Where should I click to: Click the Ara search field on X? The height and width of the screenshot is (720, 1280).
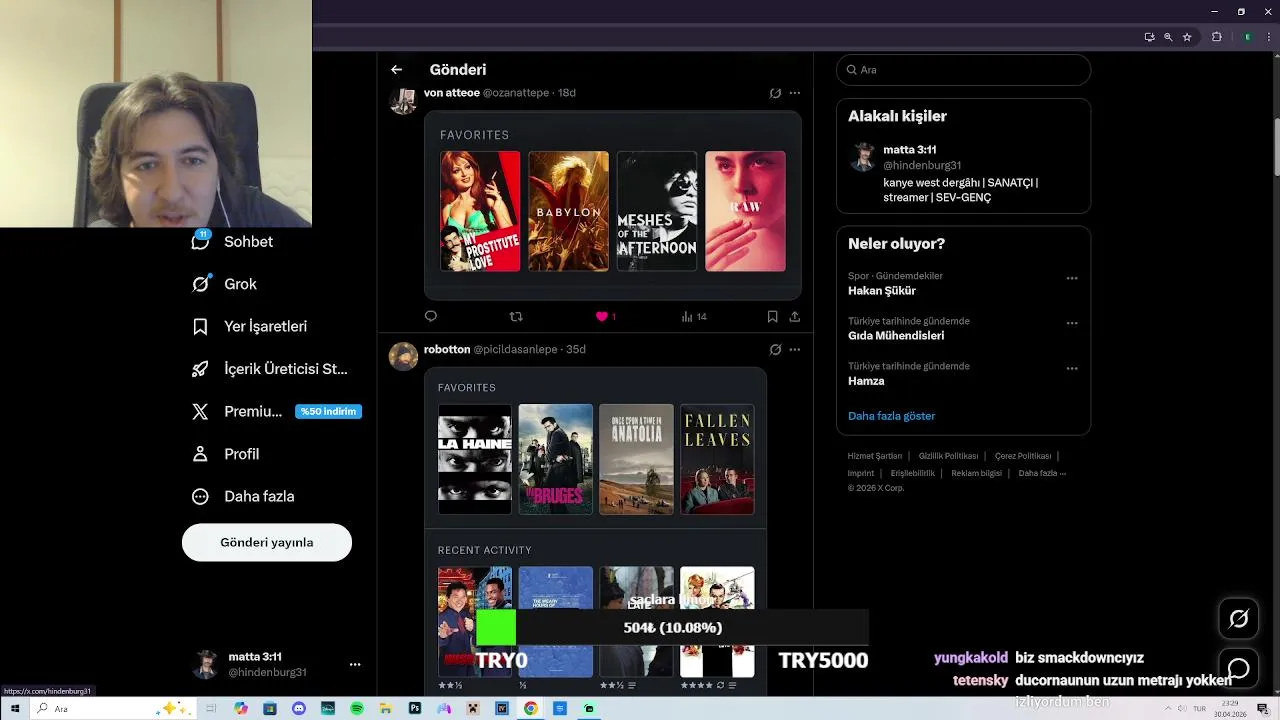963,70
